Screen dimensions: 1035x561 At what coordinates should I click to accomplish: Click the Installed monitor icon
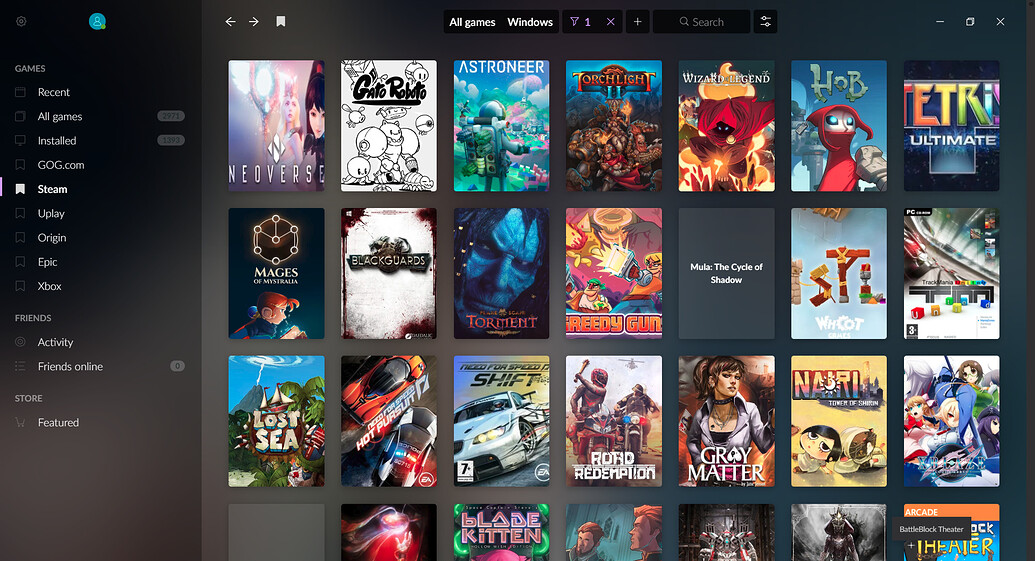(x=20, y=141)
